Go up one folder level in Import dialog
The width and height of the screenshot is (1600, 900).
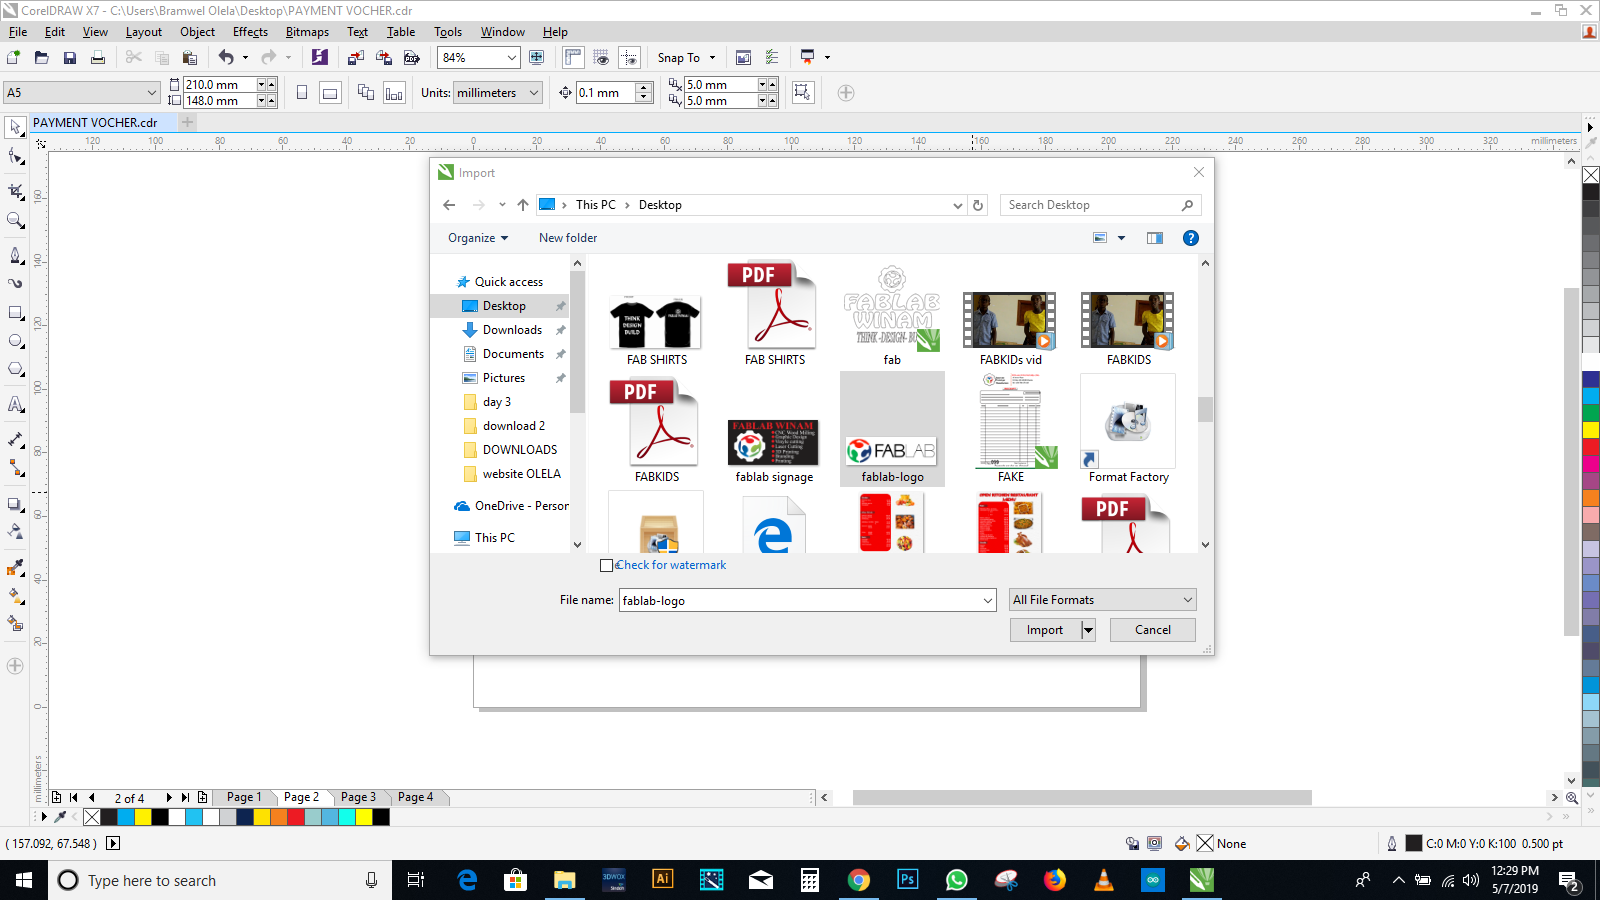pyautogui.click(x=523, y=205)
